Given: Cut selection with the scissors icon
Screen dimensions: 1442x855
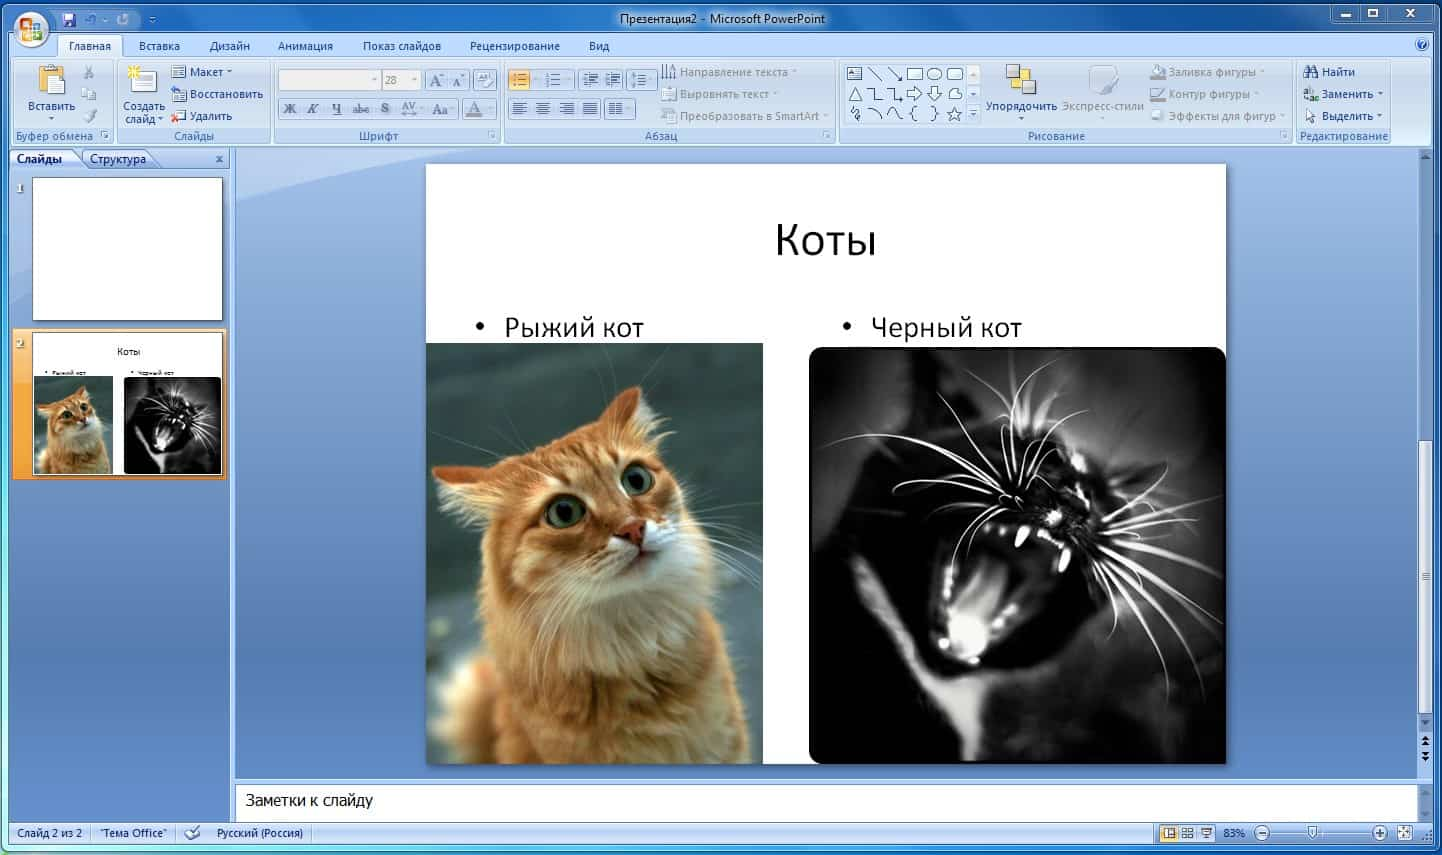Looking at the screenshot, I should (x=89, y=73).
